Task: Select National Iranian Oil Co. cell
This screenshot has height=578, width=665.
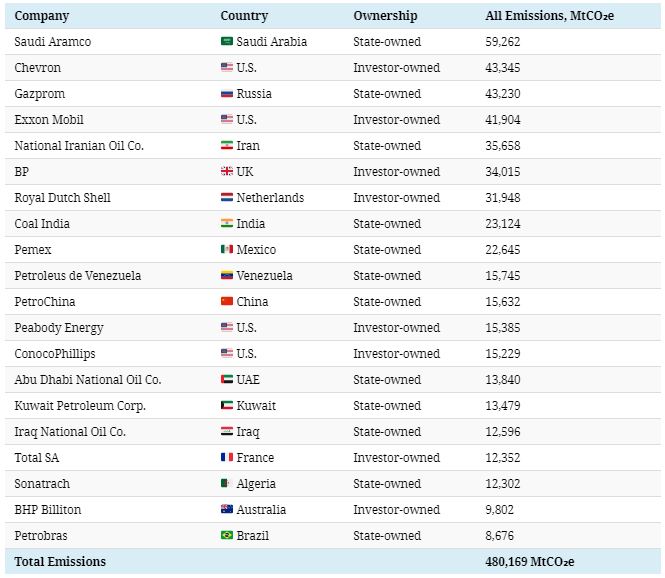Action: coord(79,145)
